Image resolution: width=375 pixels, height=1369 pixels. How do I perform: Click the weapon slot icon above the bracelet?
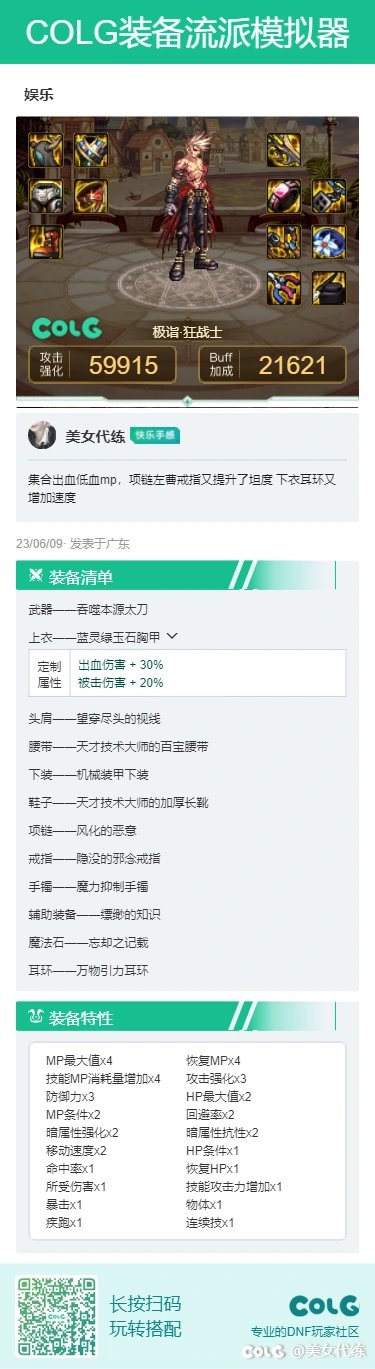pos(284,150)
